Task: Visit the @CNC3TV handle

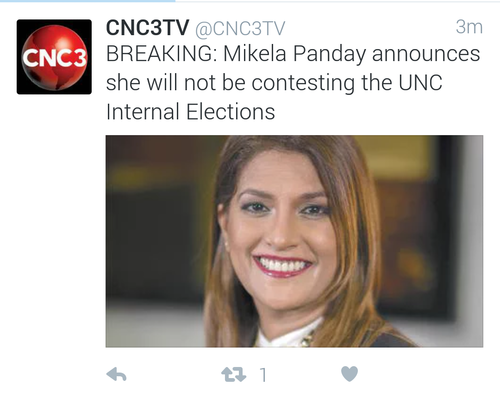Action: point(240,28)
